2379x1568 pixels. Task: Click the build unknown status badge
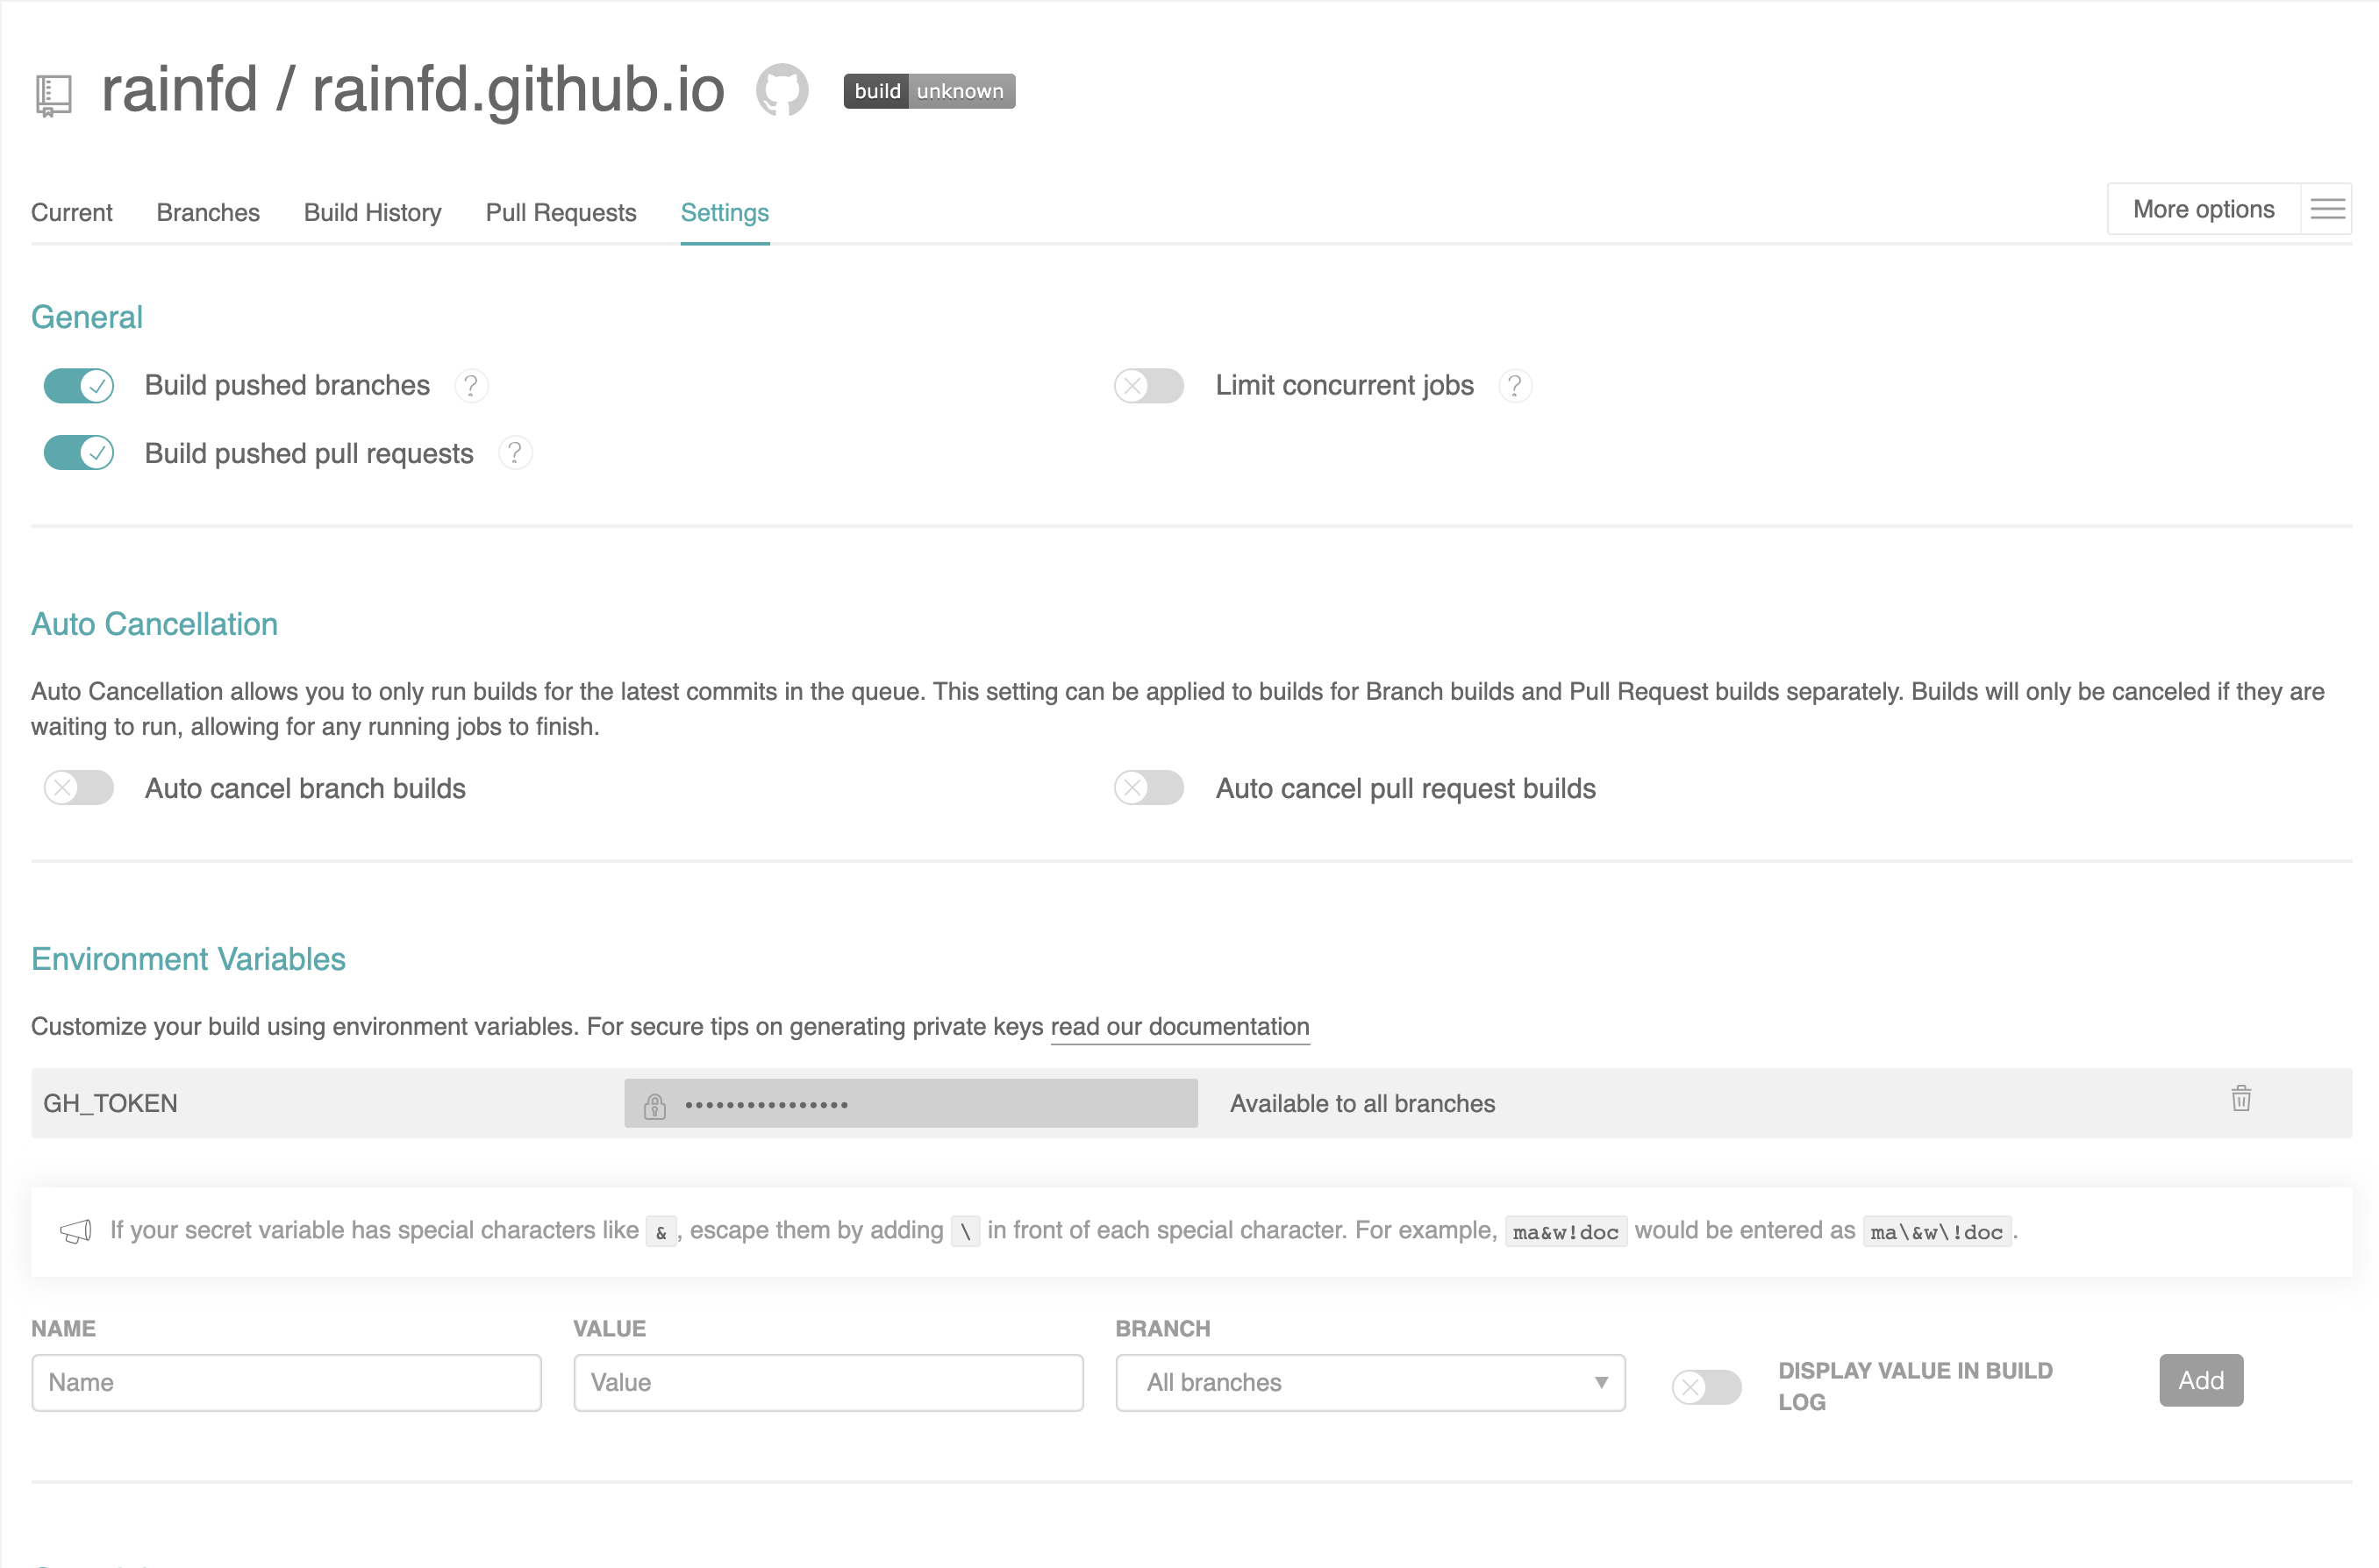929,91
